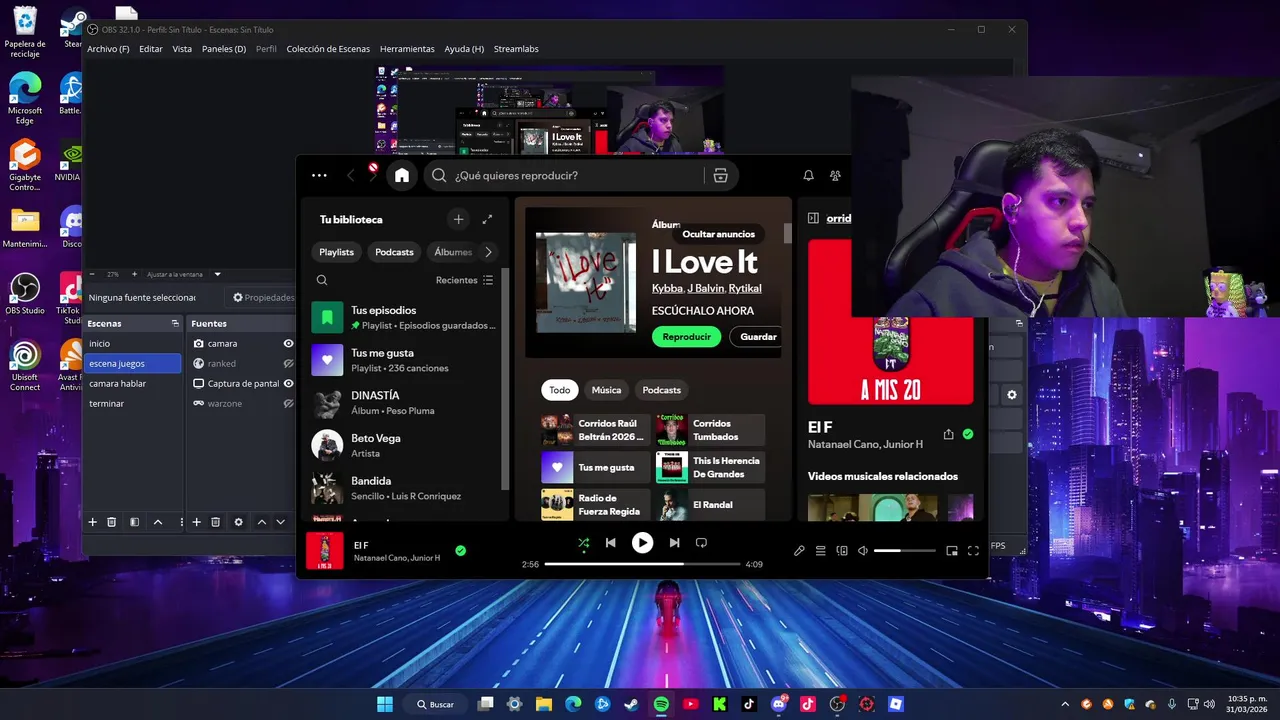Viewport: 1280px width, 720px height.
Task: Click the Reproducir button
Action: (686, 337)
